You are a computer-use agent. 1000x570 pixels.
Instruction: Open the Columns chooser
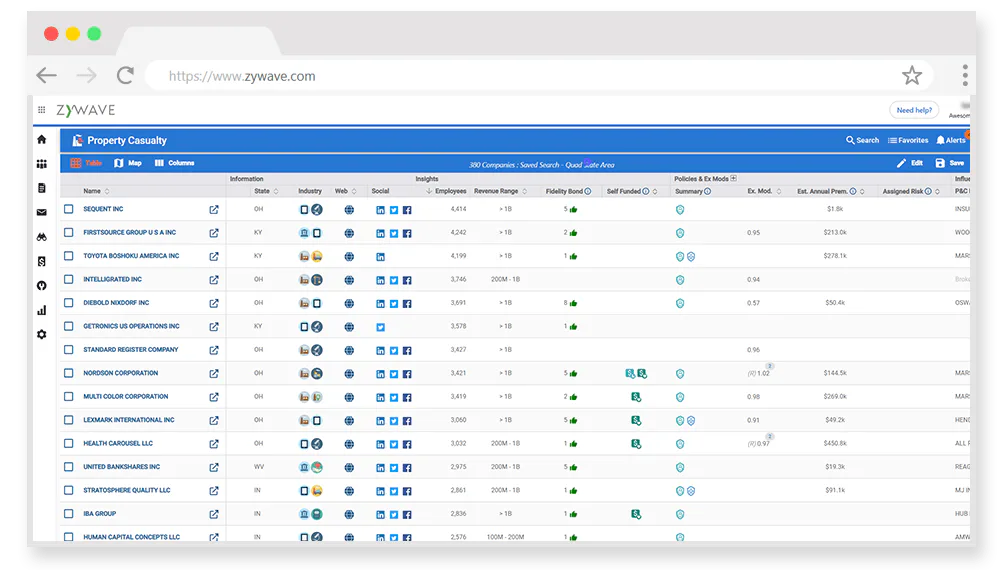(x=174, y=163)
